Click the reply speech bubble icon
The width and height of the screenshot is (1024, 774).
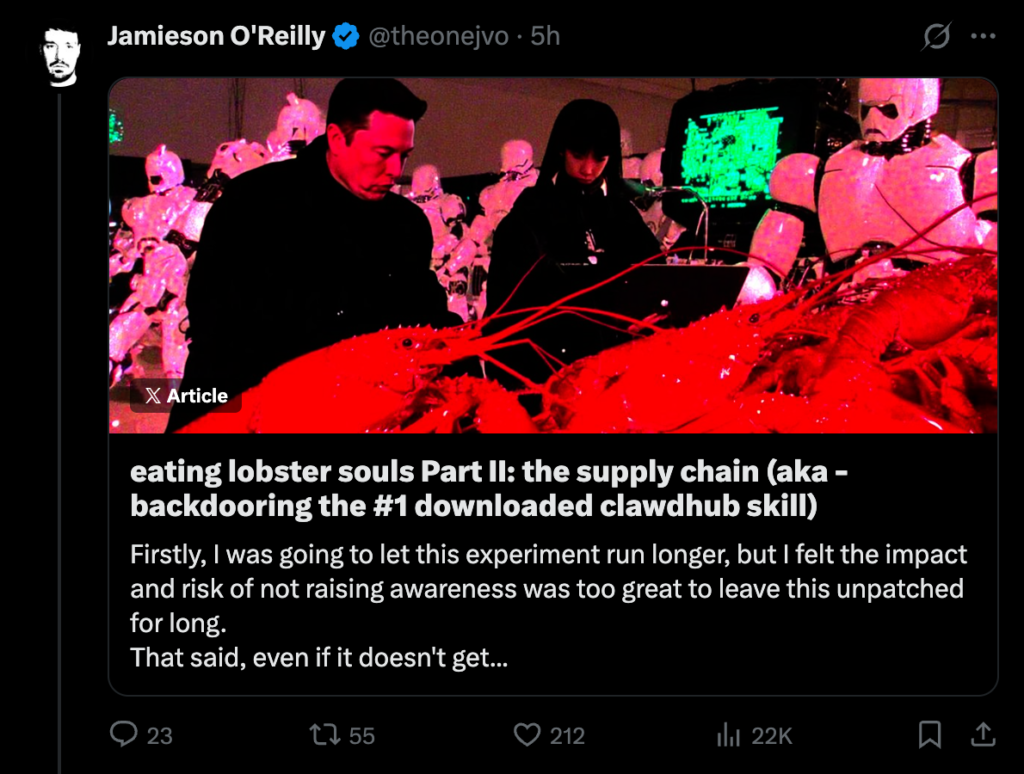coord(124,735)
